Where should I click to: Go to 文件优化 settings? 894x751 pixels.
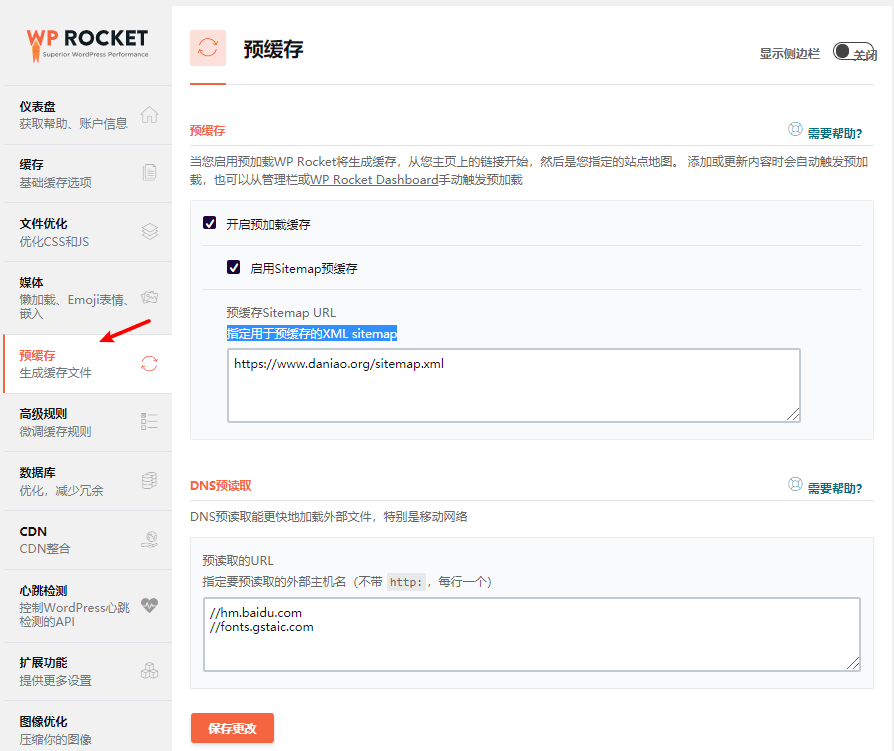pyautogui.click(x=88, y=232)
